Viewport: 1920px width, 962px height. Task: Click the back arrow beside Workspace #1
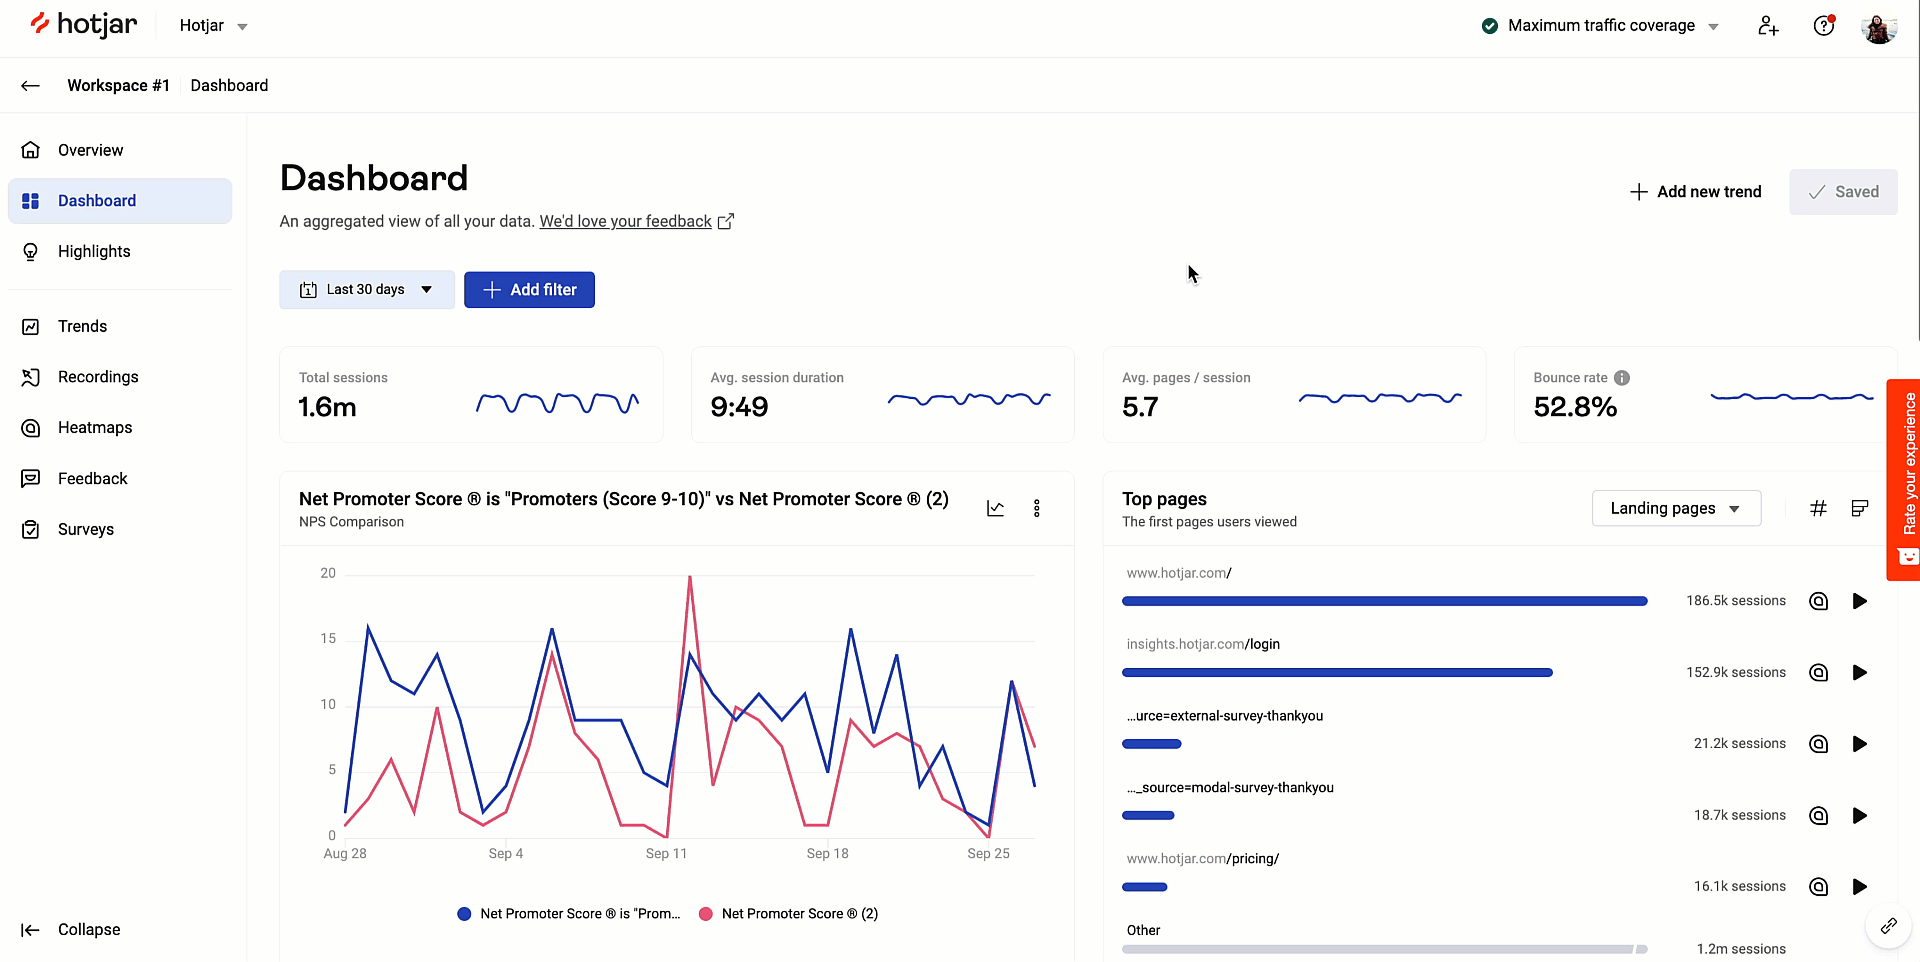(30, 86)
